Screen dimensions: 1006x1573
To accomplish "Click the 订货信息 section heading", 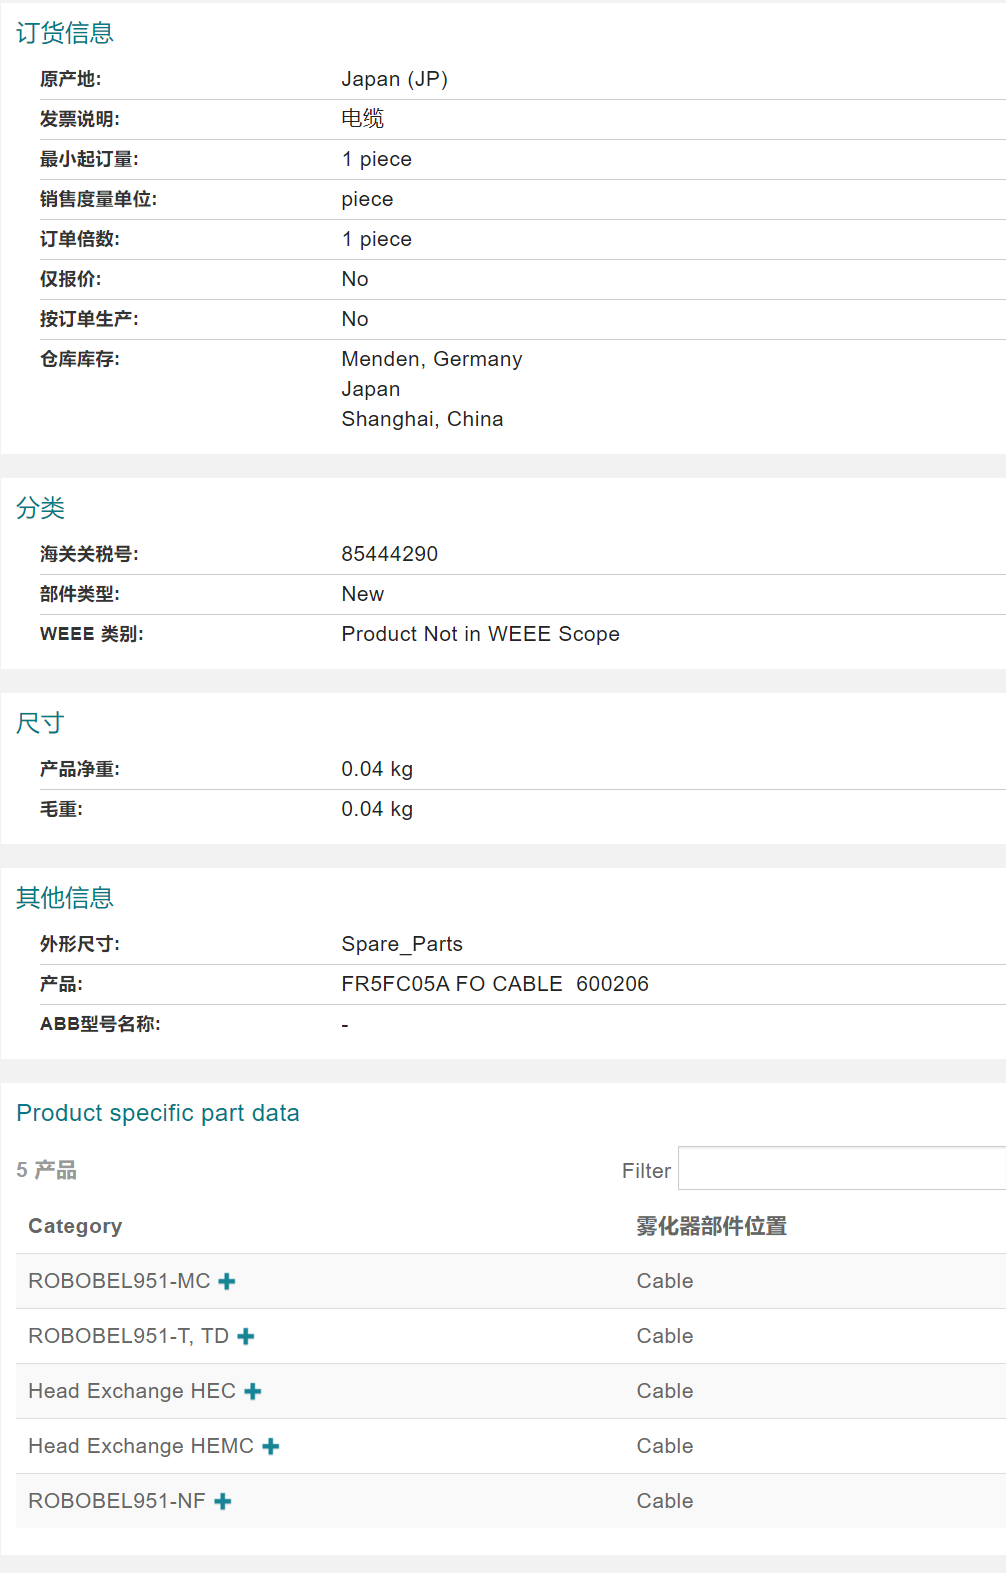I will [x=65, y=33].
